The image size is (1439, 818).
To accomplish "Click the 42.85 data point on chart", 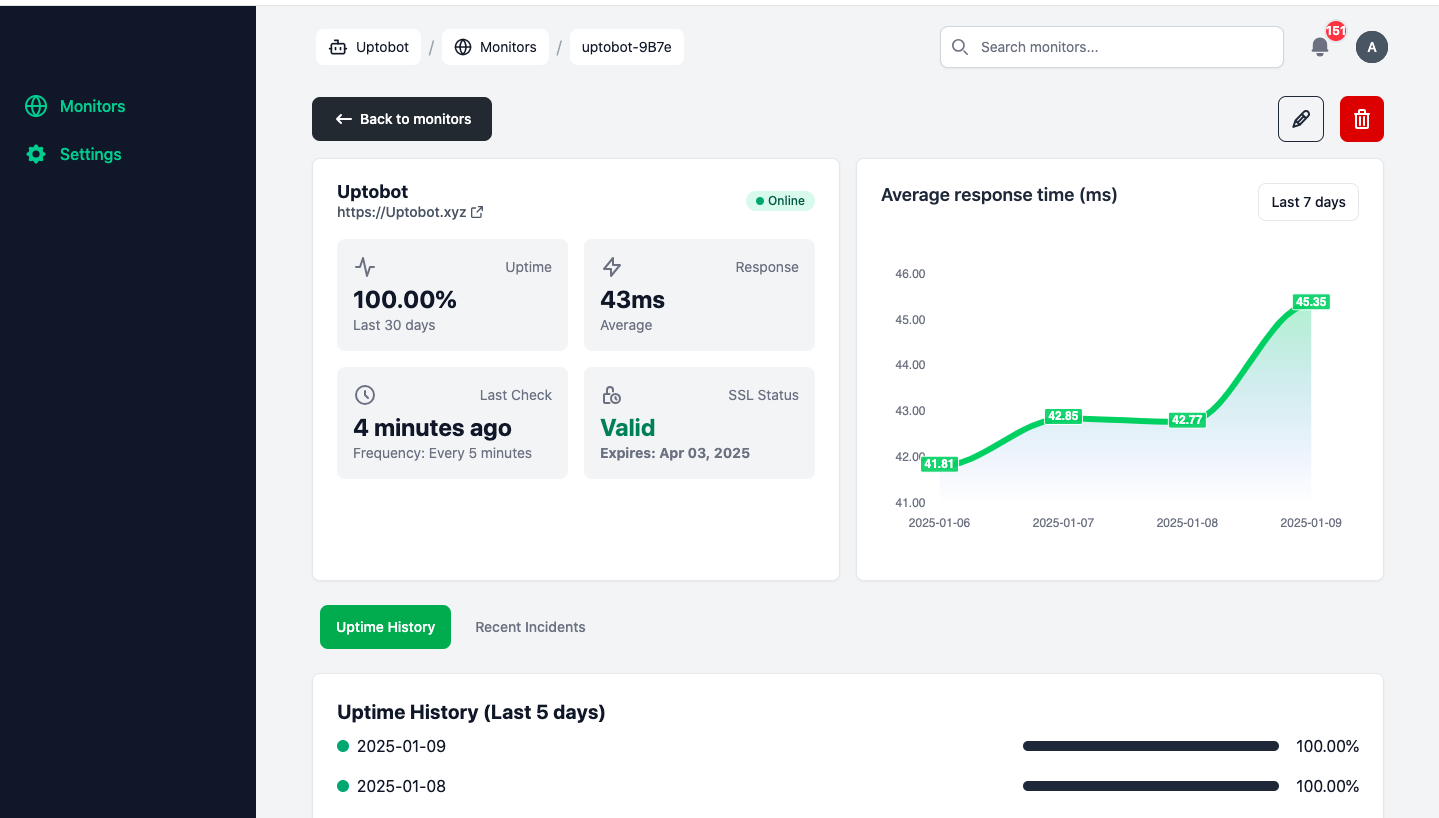I will click(x=1062, y=416).
